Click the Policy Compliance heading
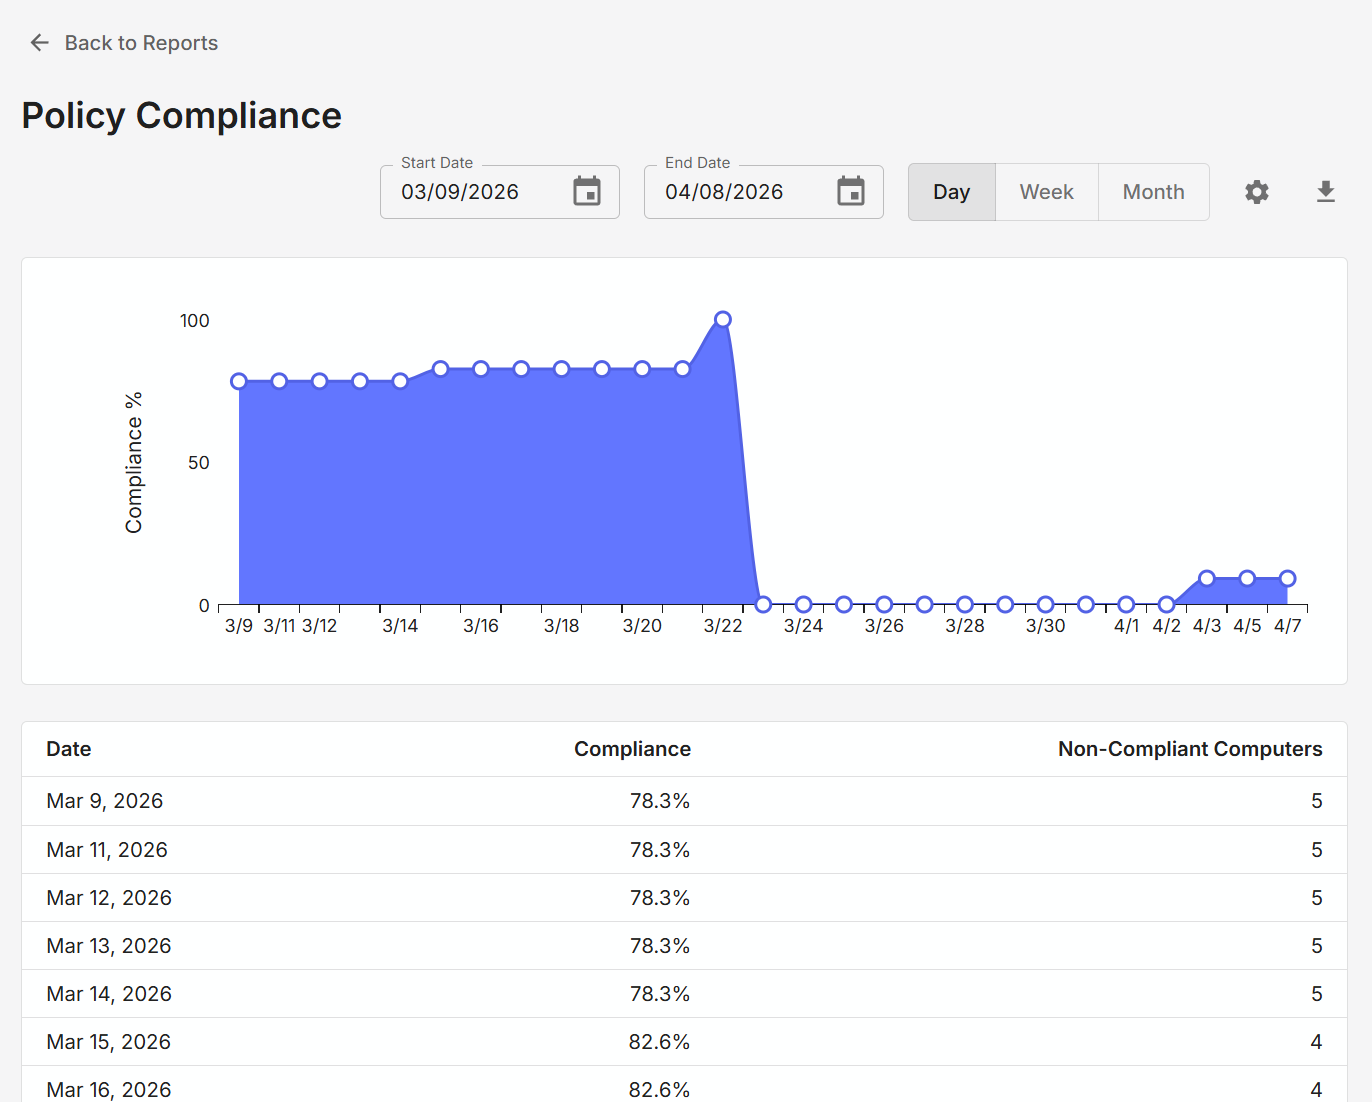 pyautogui.click(x=181, y=115)
